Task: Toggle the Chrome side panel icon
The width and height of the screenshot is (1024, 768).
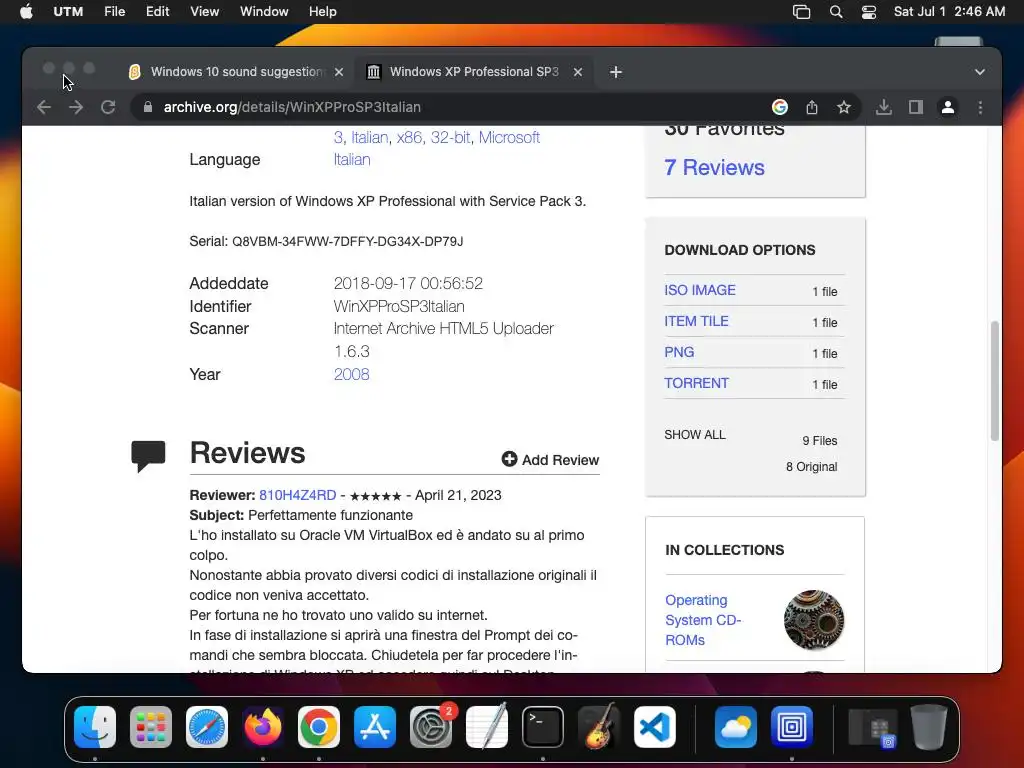Action: coord(916,107)
